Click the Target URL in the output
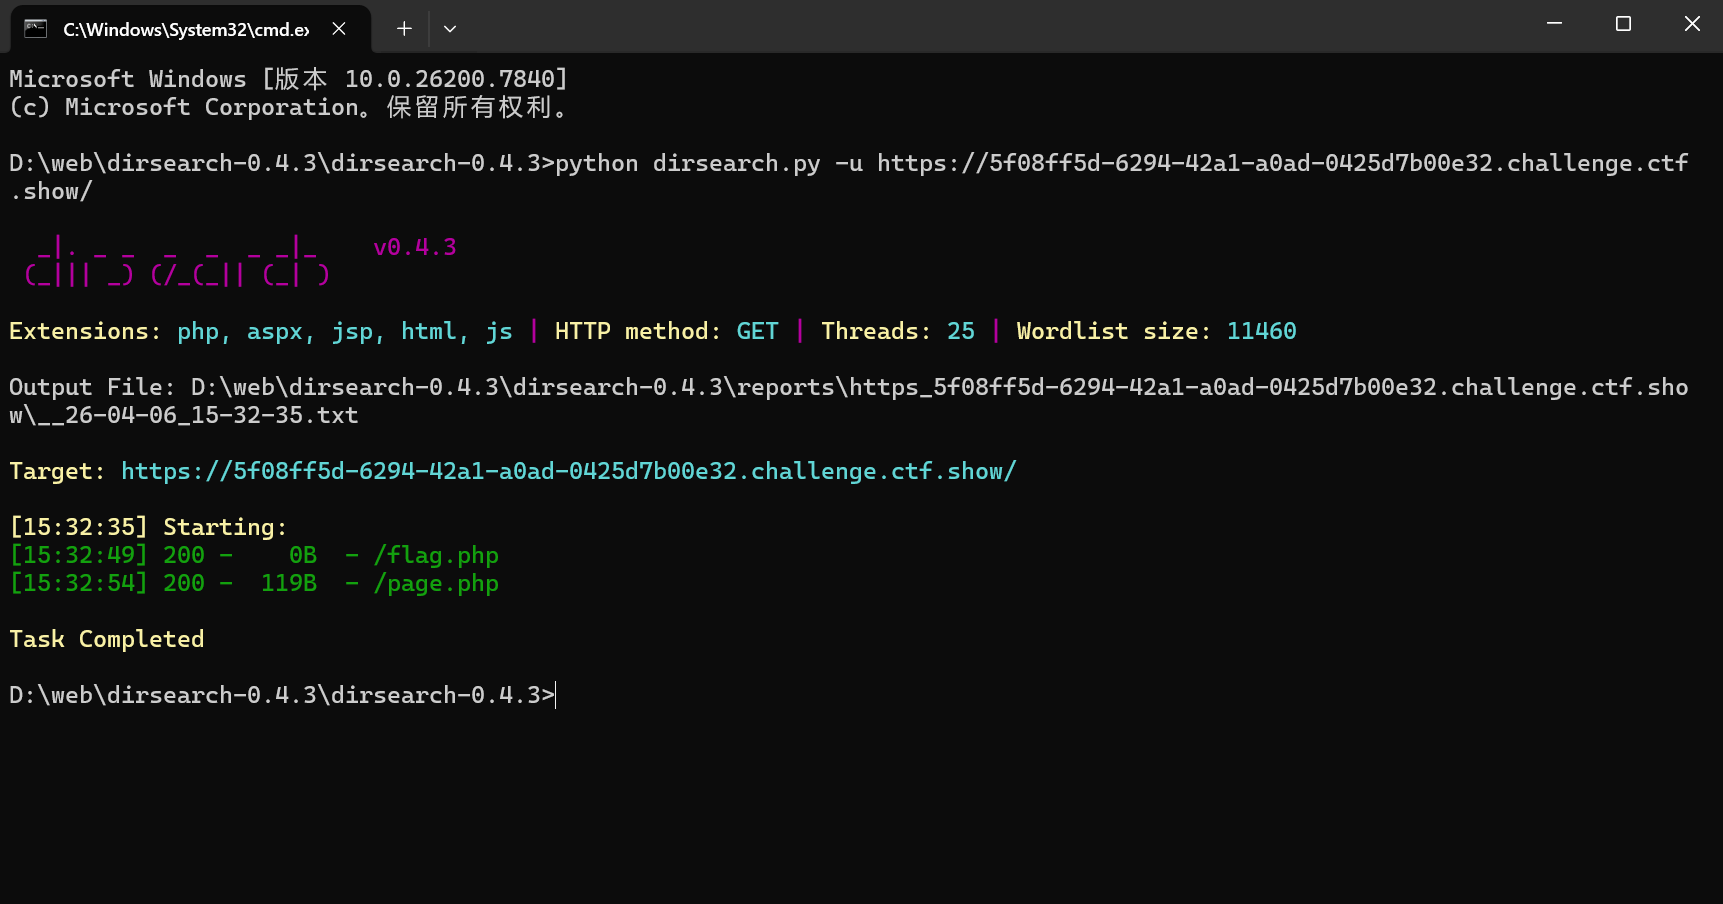 [569, 471]
